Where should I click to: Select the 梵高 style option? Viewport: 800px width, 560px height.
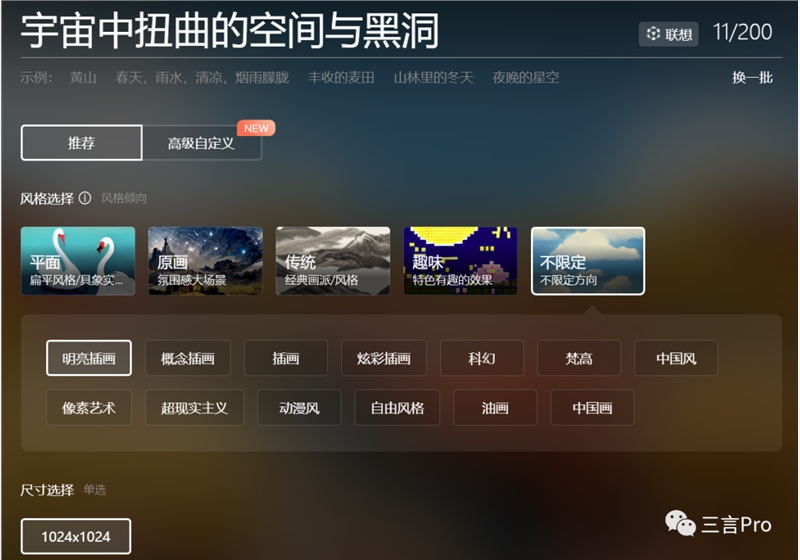[x=579, y=358]
